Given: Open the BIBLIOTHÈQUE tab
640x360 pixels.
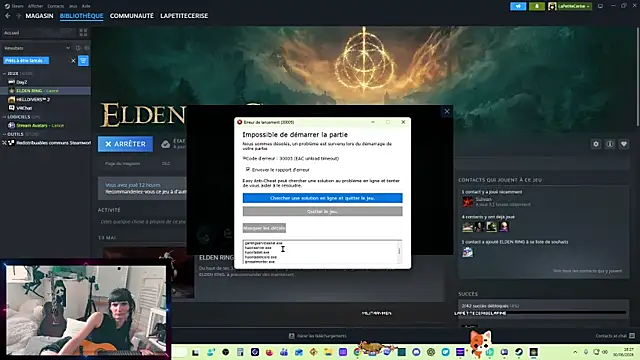Looking at the screenshot, I should (81, 16).
